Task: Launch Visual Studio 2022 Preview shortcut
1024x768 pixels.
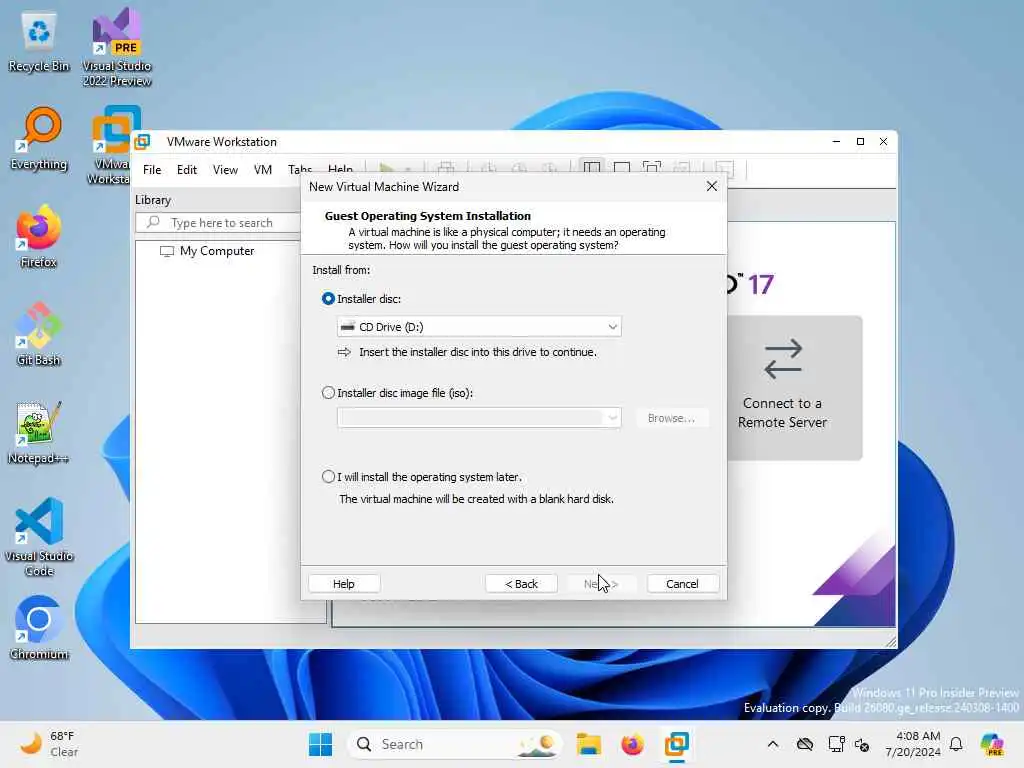Action: (x=117, y=48)
